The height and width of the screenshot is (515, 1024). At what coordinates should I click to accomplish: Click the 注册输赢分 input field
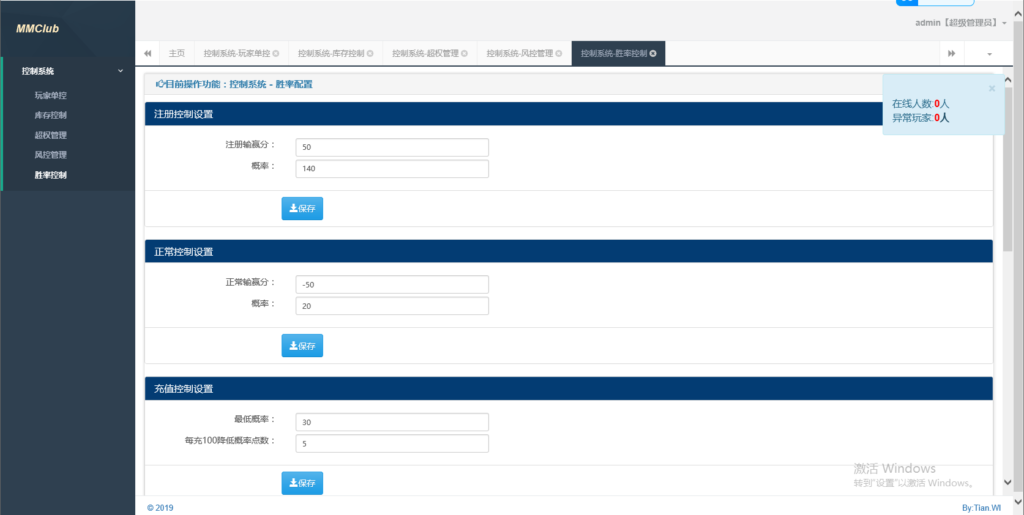coord(392,147)
